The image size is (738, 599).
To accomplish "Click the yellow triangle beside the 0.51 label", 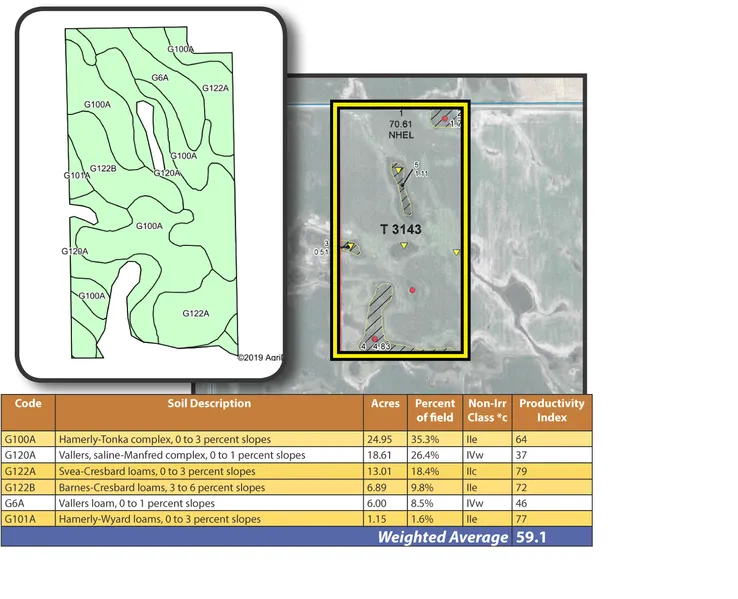I will pos(350,245).
